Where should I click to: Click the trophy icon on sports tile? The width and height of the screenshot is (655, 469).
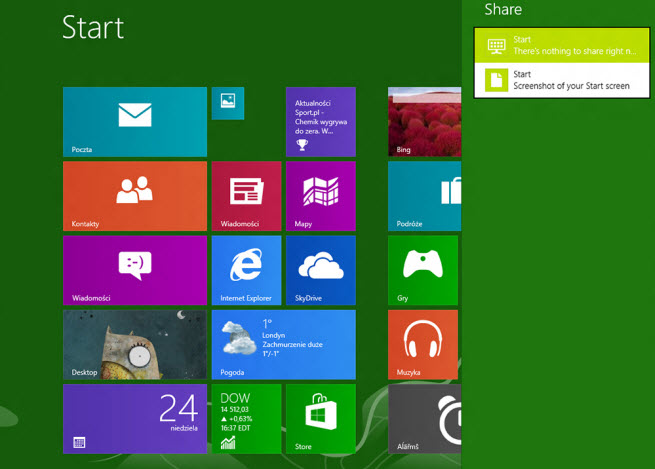302,145
